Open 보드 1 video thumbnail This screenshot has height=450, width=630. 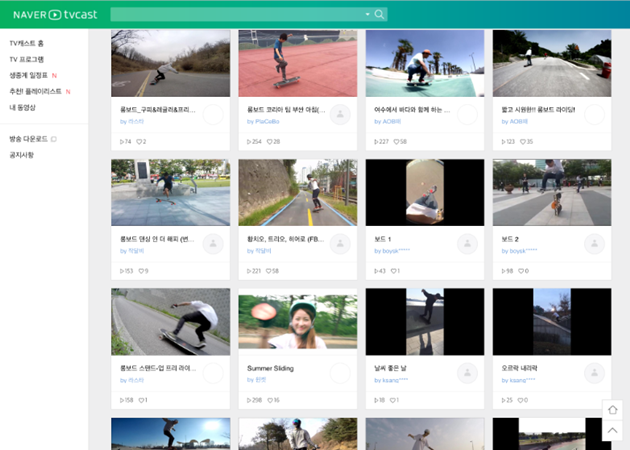425,192
